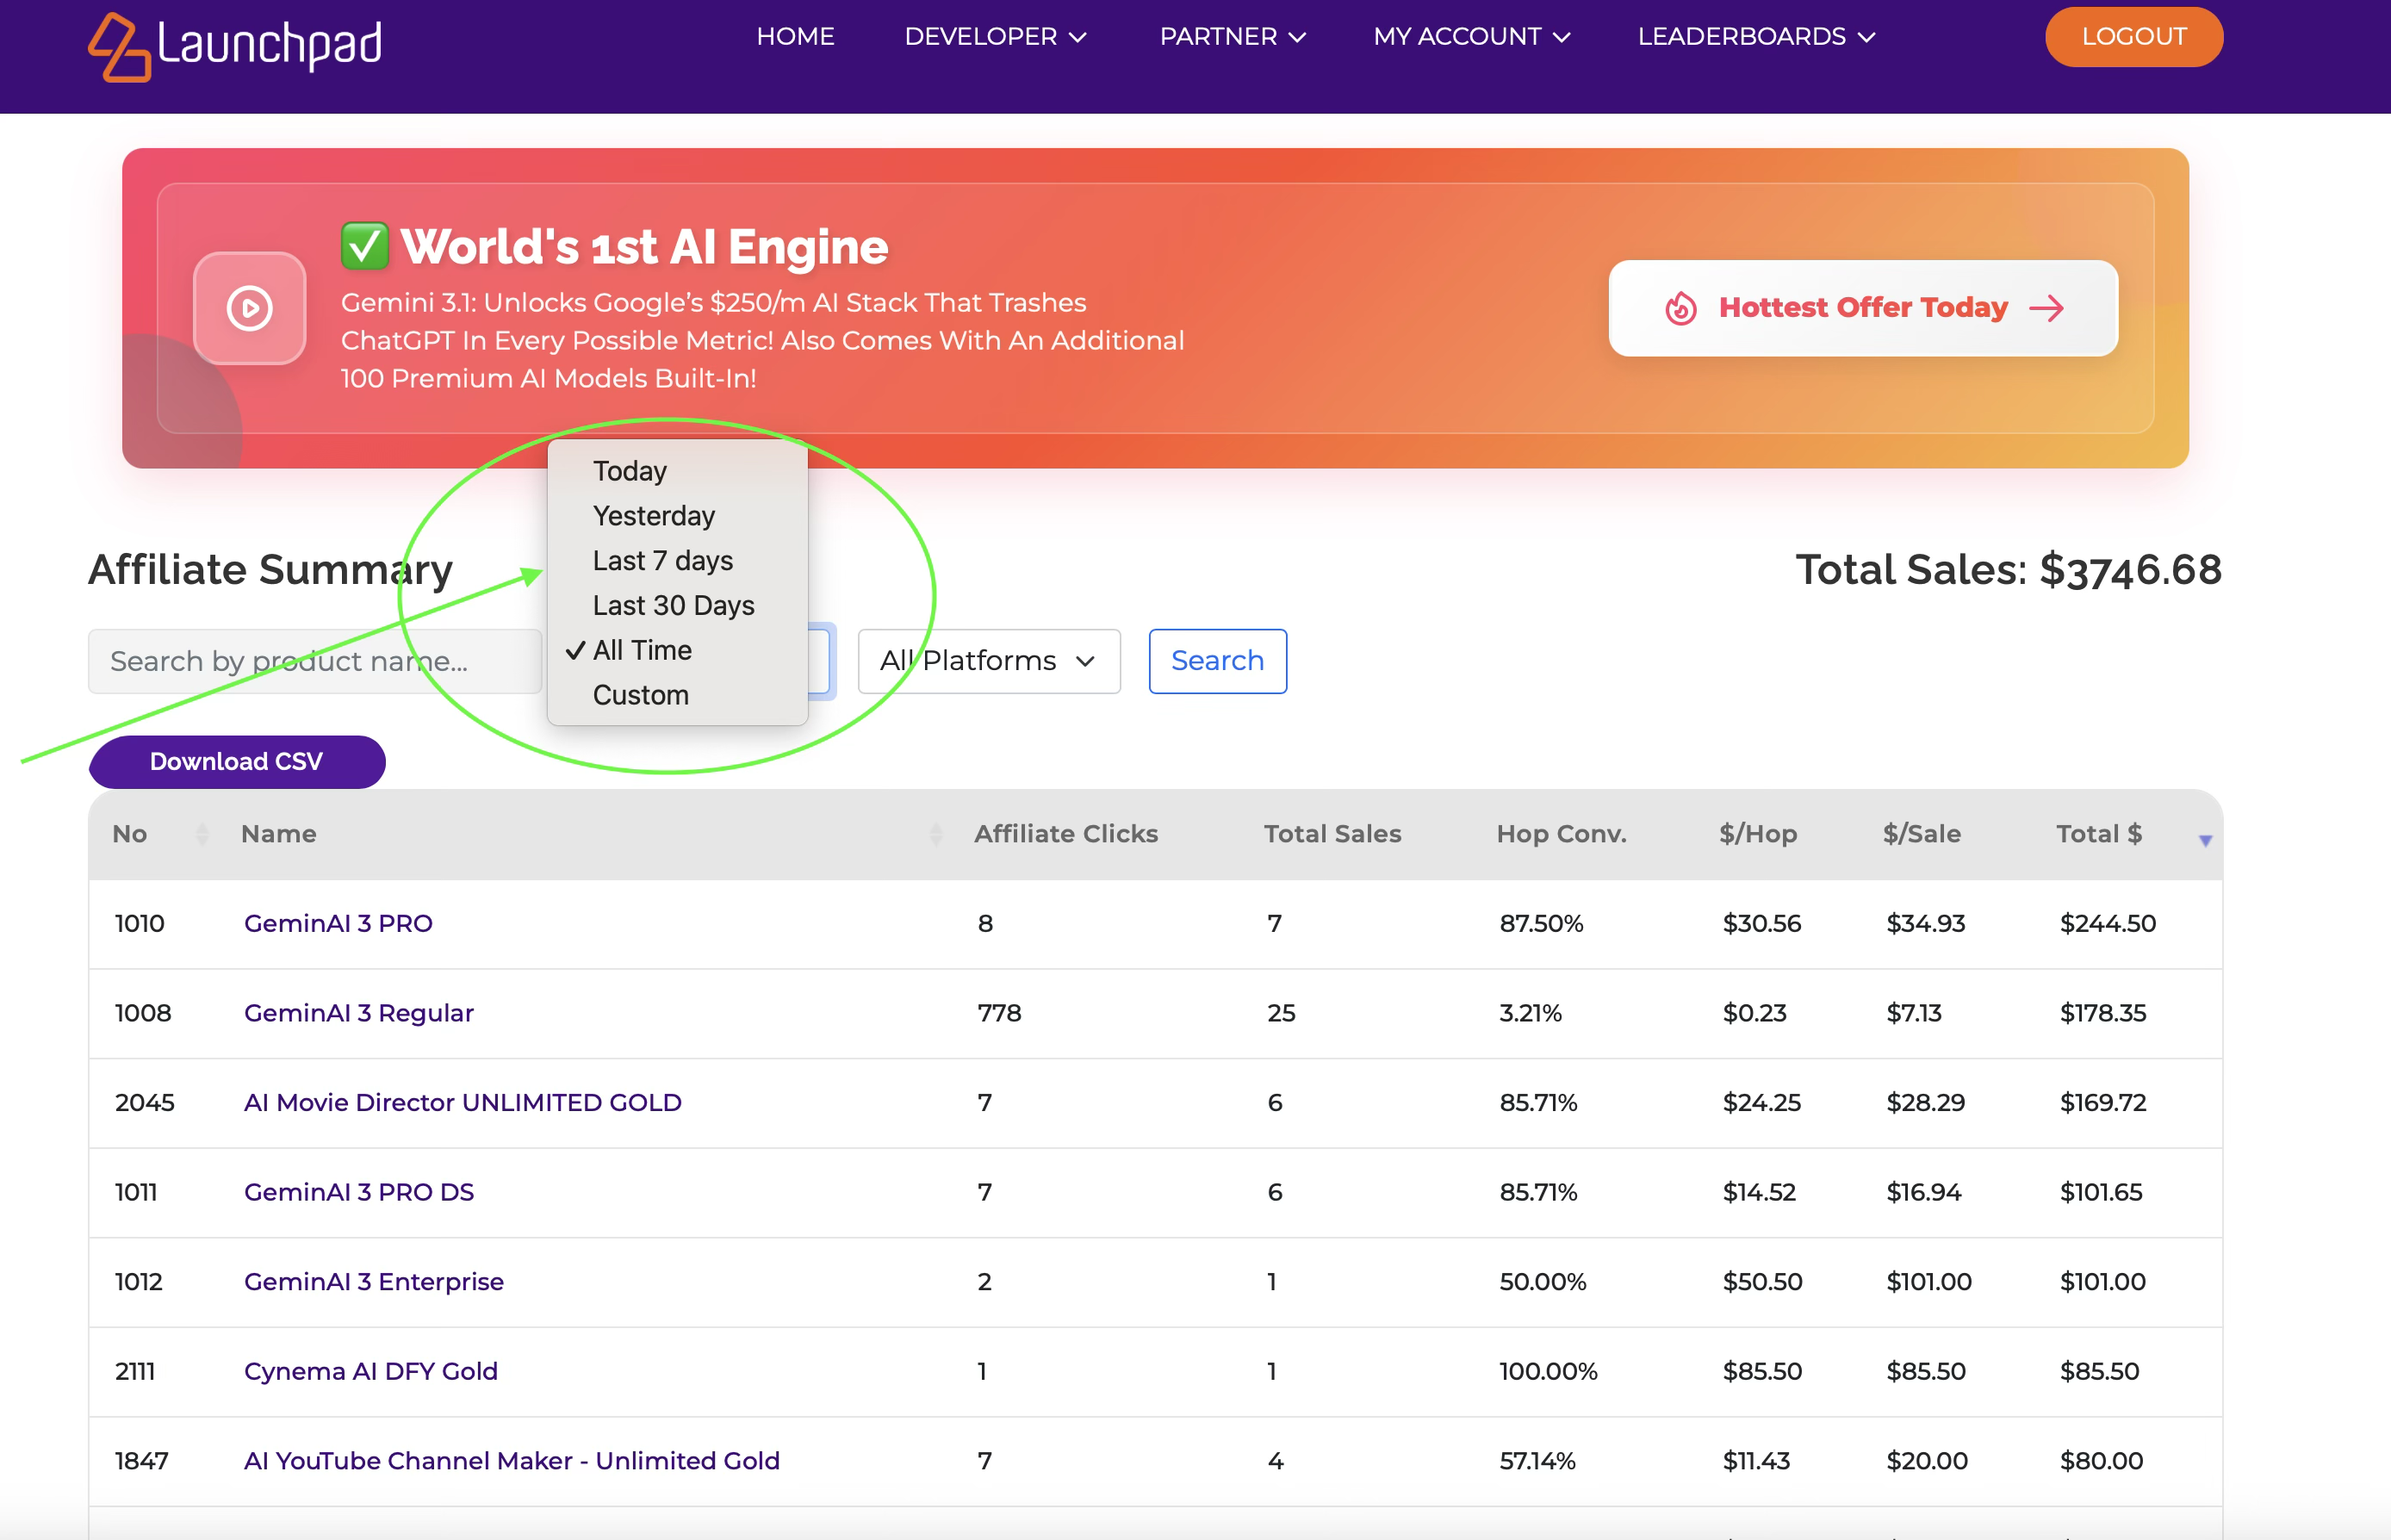2391x1540 pixels.
Task: Click the flame icon on Hottest Offer
Action: (x=1681, y=308)
